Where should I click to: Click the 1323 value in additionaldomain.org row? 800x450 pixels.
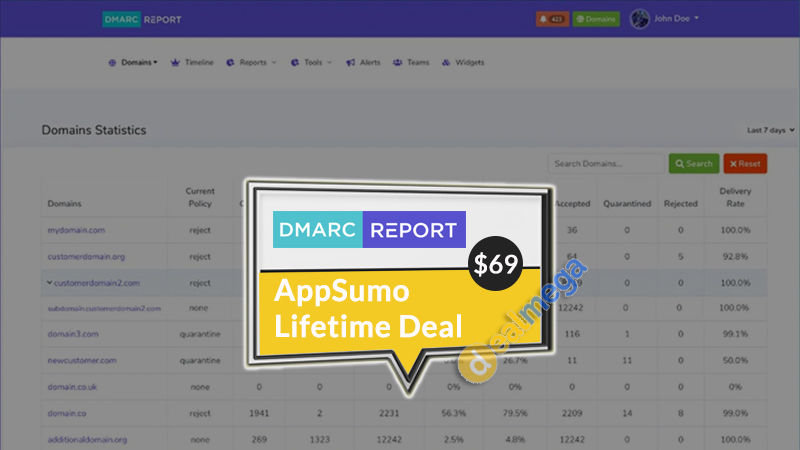319,439
